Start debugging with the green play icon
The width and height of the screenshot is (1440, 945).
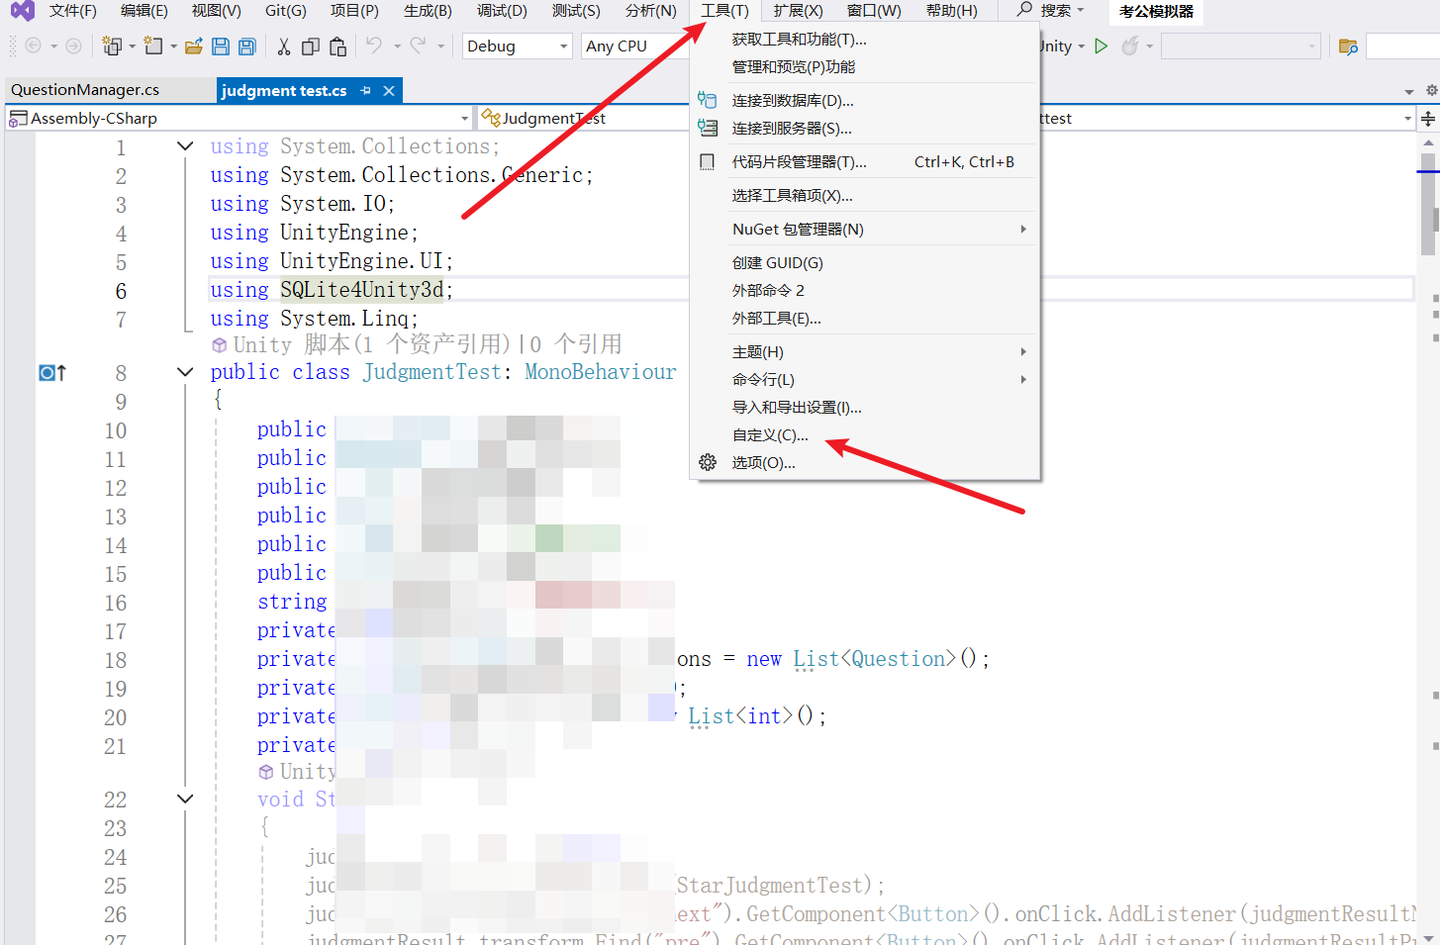(x=1101, y=46)
